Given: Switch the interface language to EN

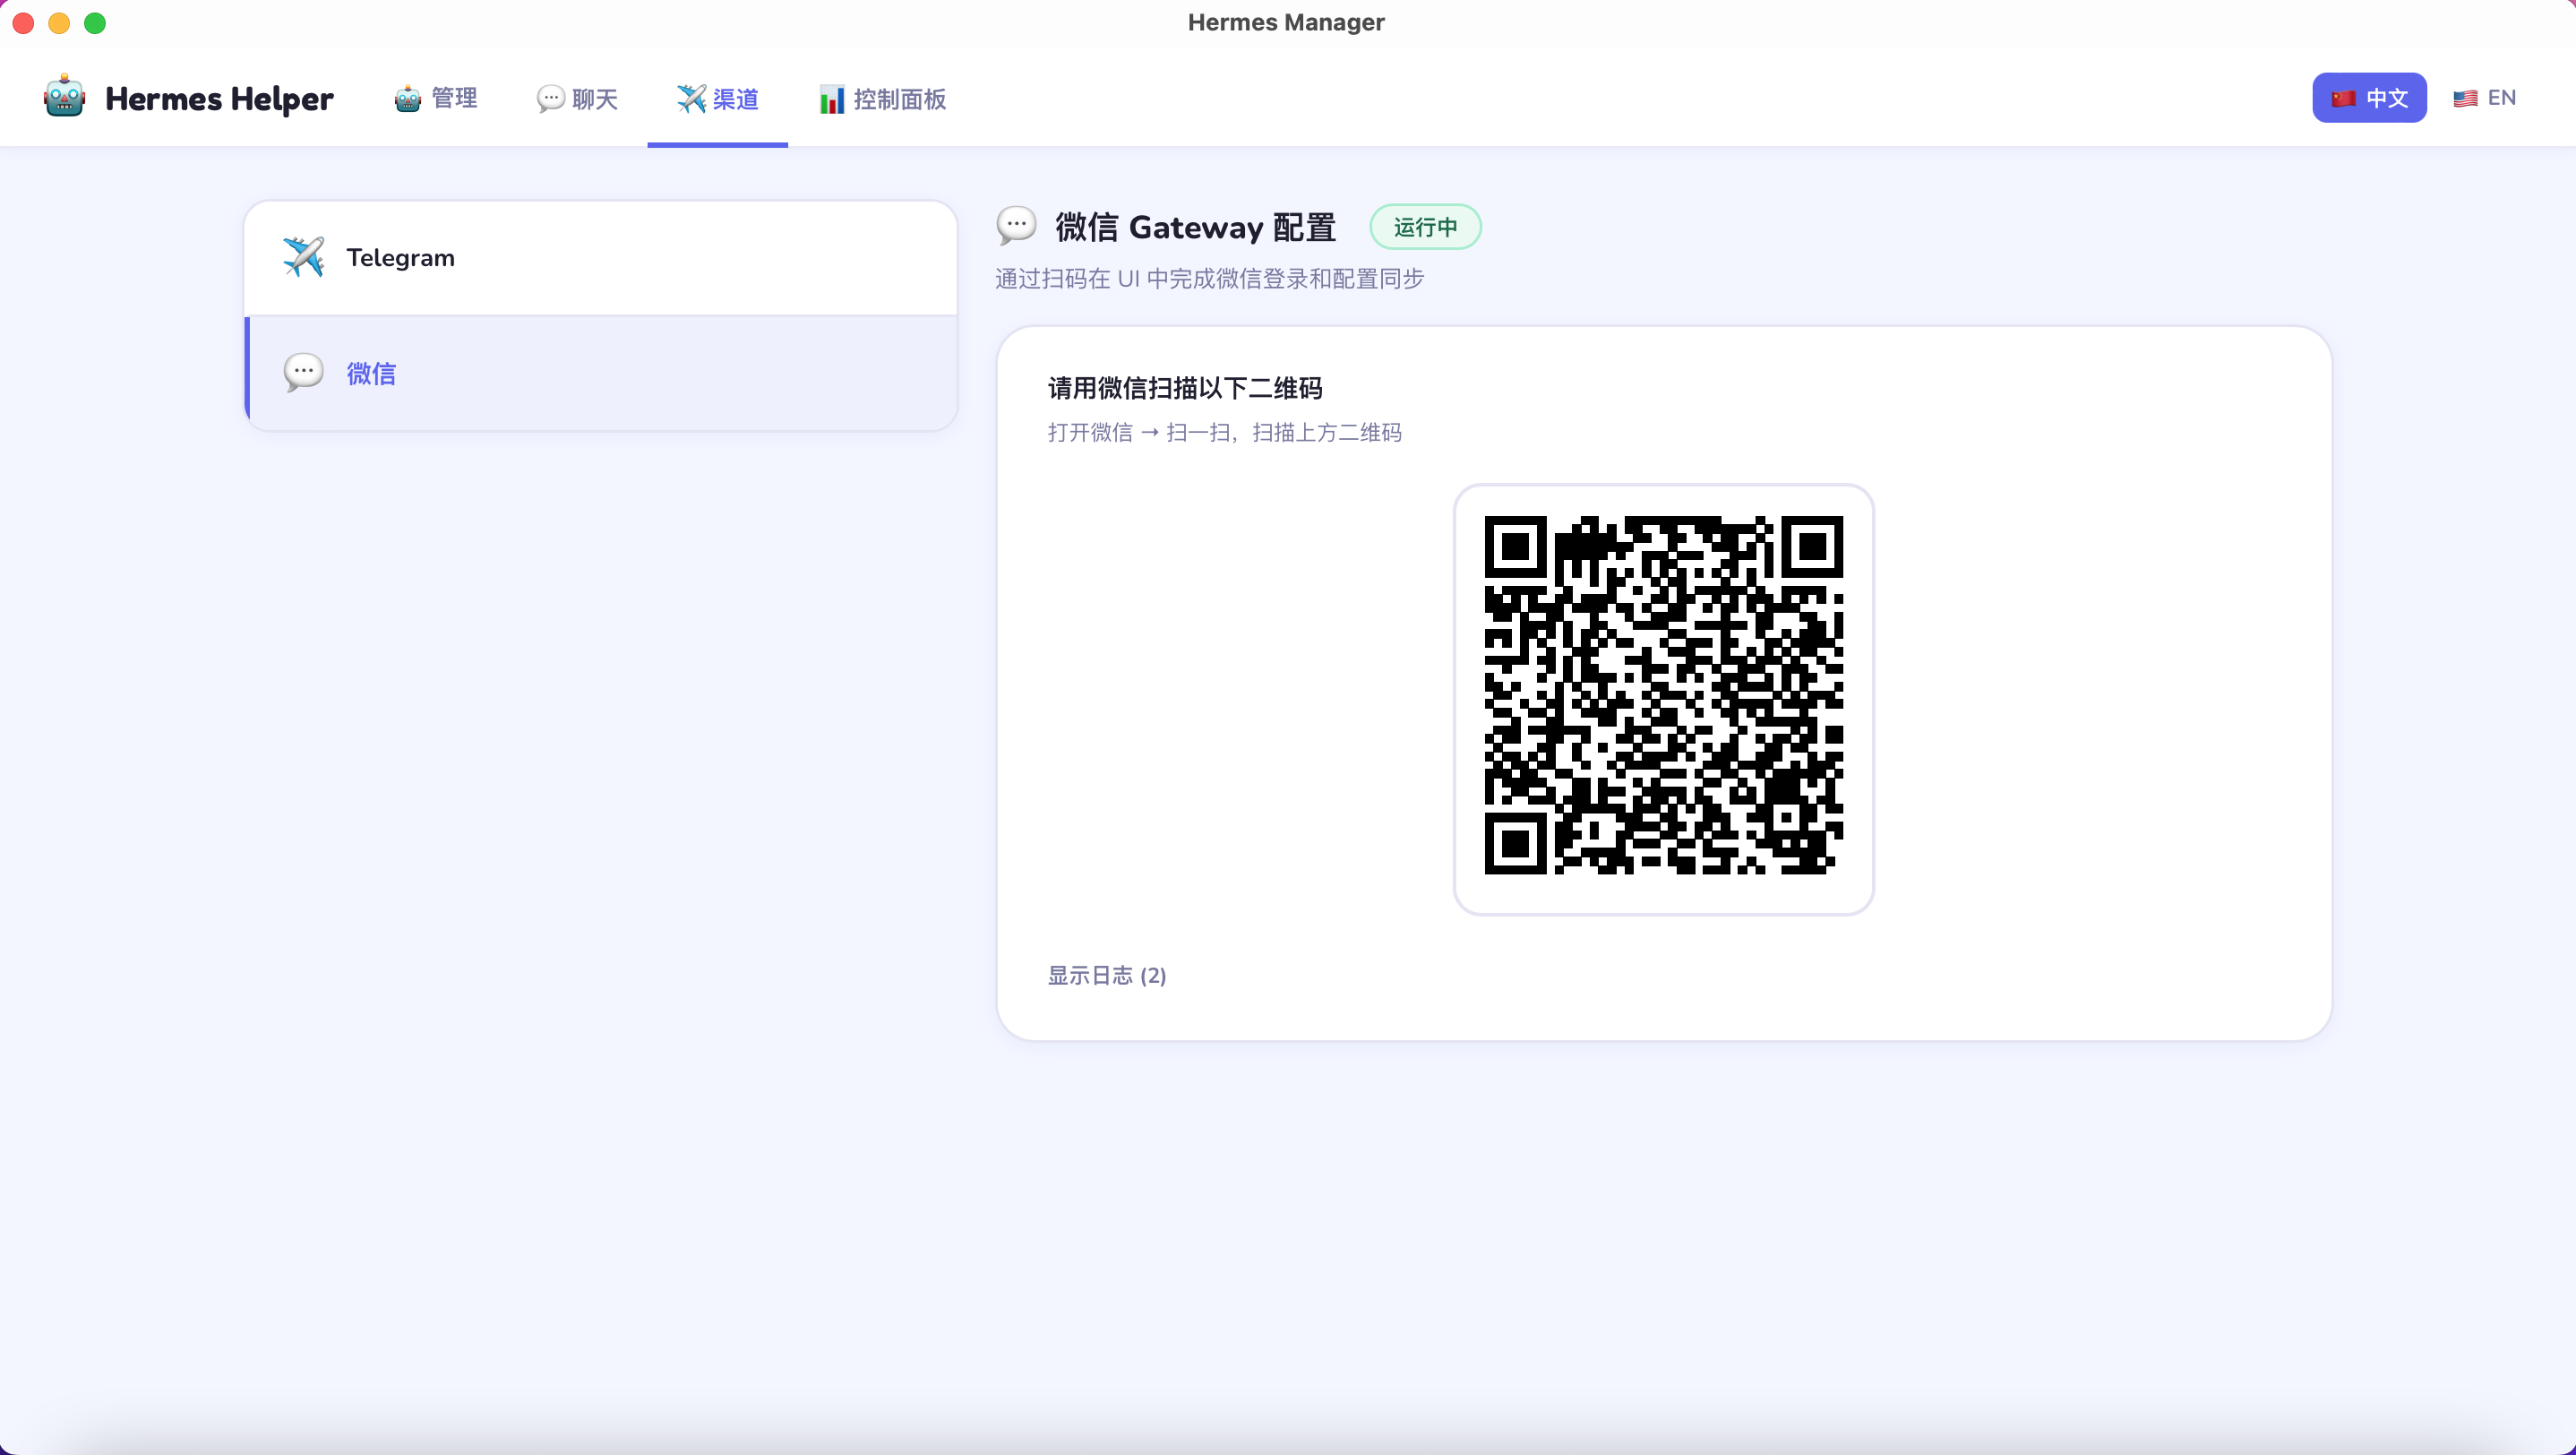Looking at the screenshot, I should pos(2489,97).
